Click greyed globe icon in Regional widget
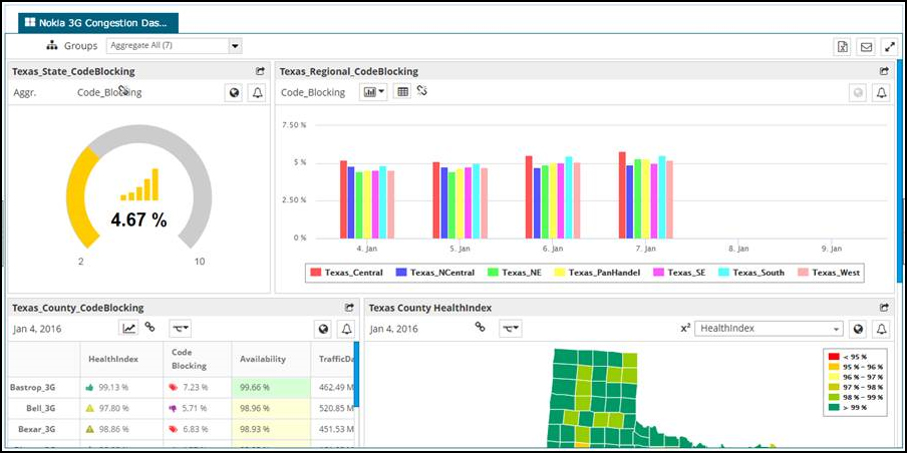Screen dimensions: 907x453 coord(858,93)
